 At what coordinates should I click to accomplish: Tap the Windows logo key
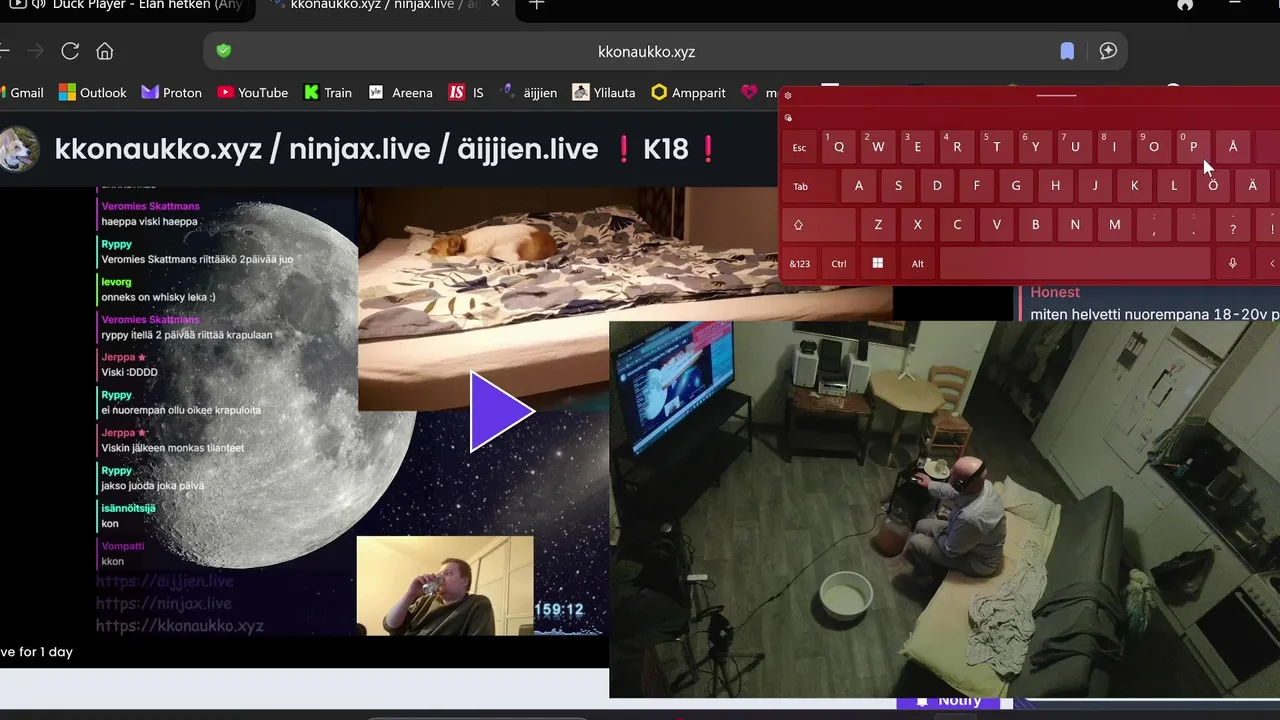[x=878, y=264]
